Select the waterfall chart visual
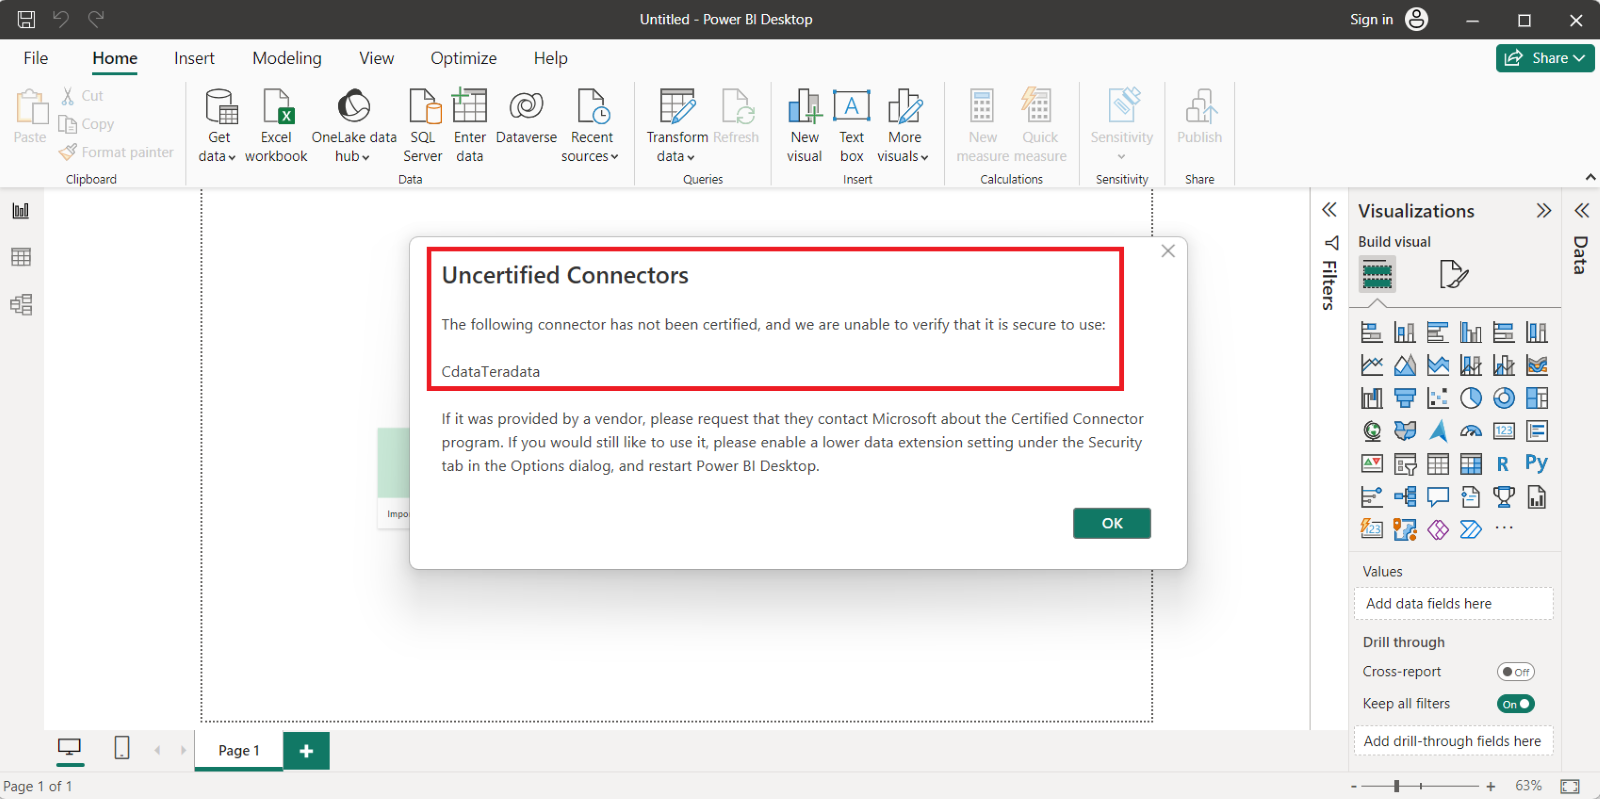Screen dimensions: 1600x799 pyautogui.click(x=1372, y=398)
